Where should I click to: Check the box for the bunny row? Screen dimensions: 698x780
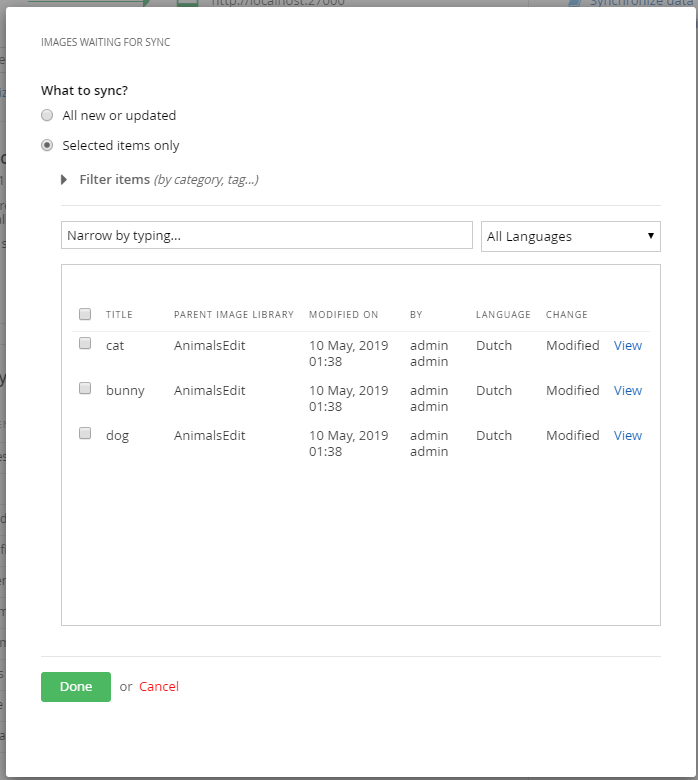coord(85,388)
